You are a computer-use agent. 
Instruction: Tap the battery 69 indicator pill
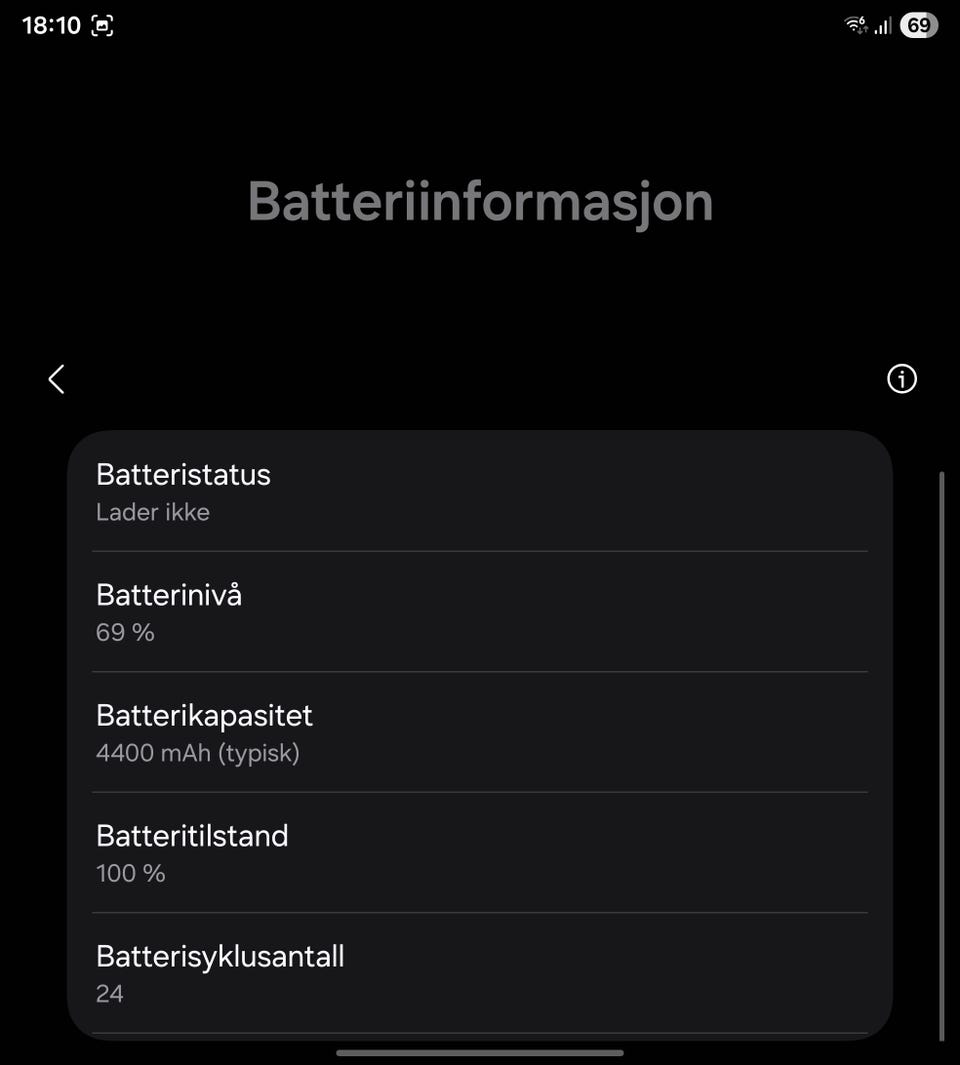click(918, 25)
